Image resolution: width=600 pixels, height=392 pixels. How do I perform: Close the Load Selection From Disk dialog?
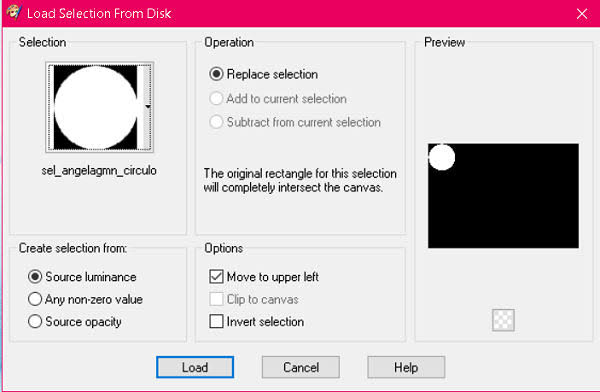[582, 14]
